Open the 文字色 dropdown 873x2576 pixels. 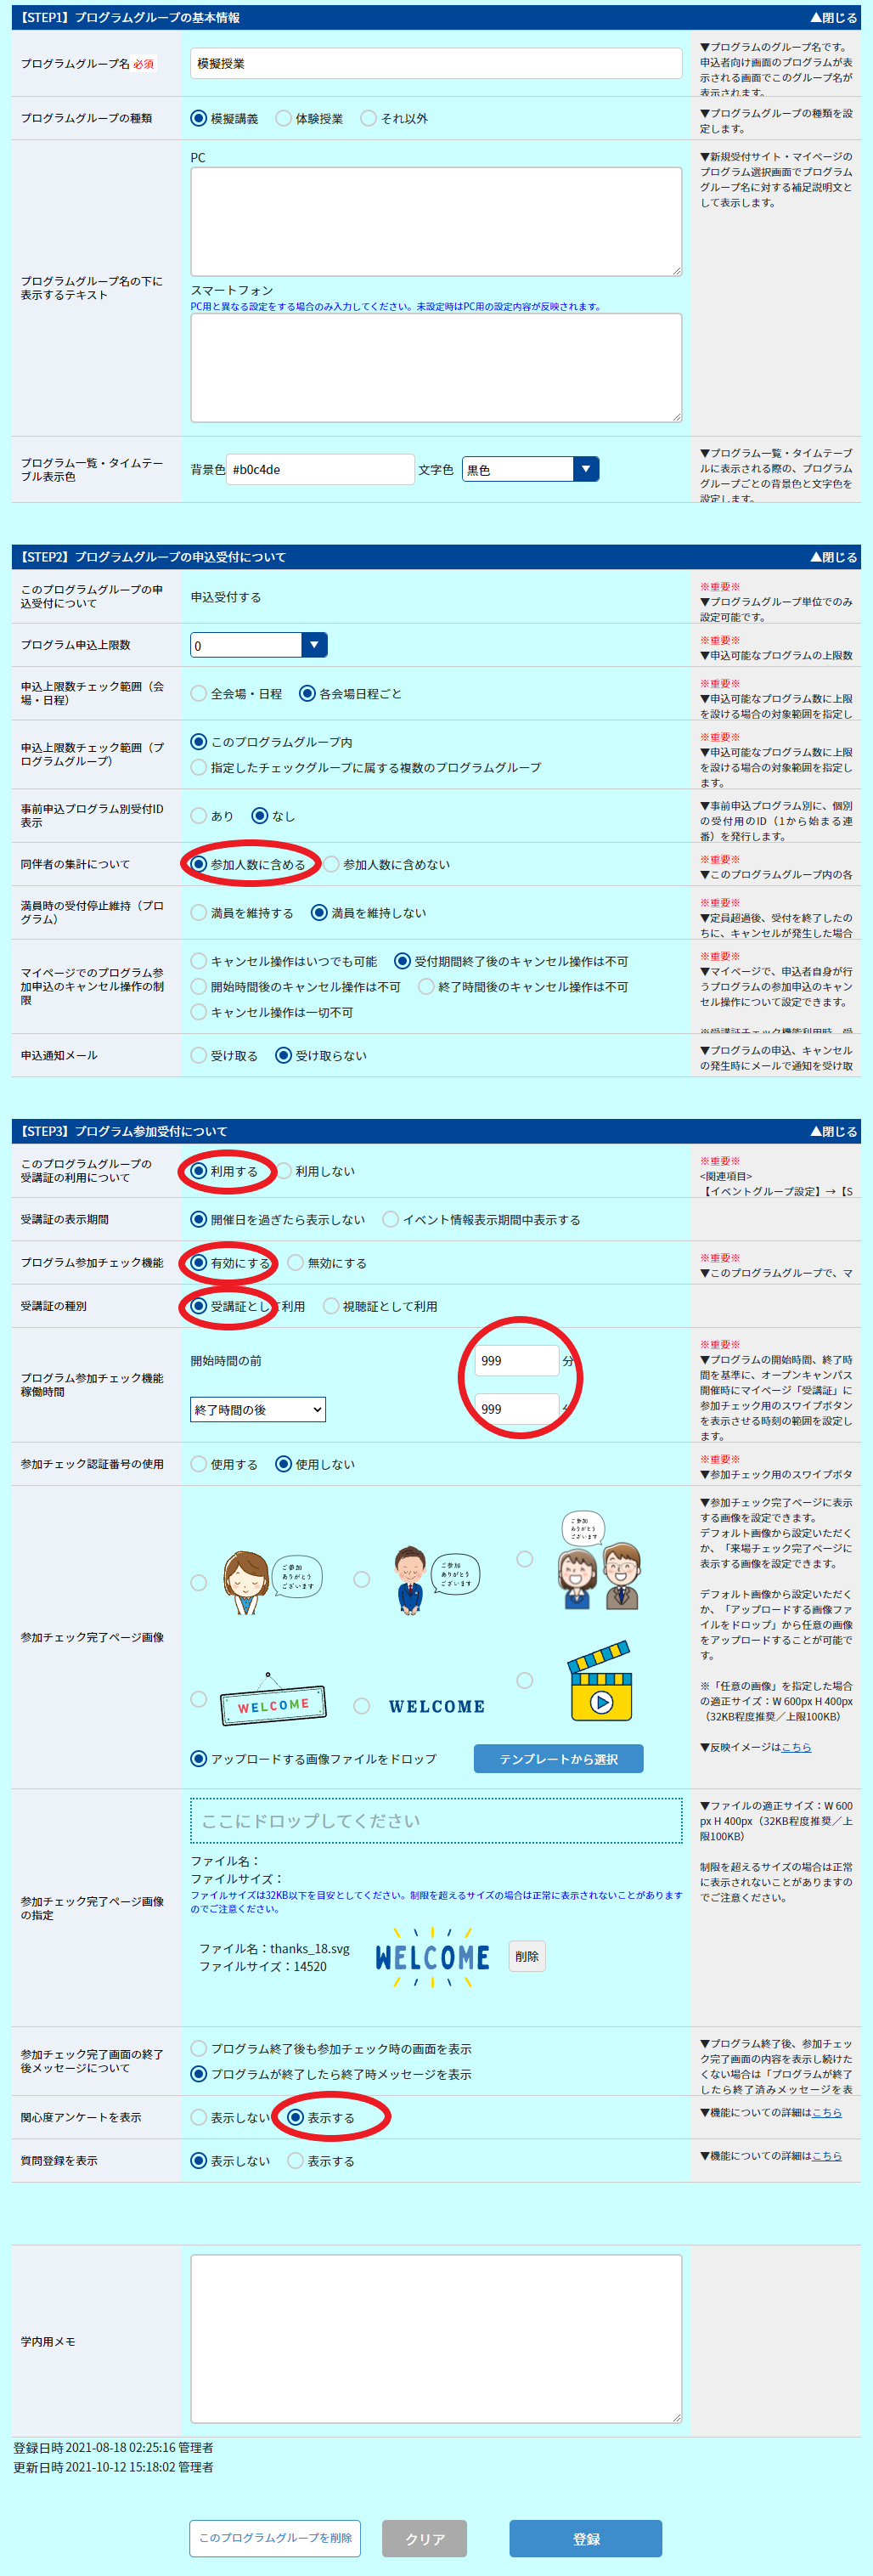coord(530,469)
